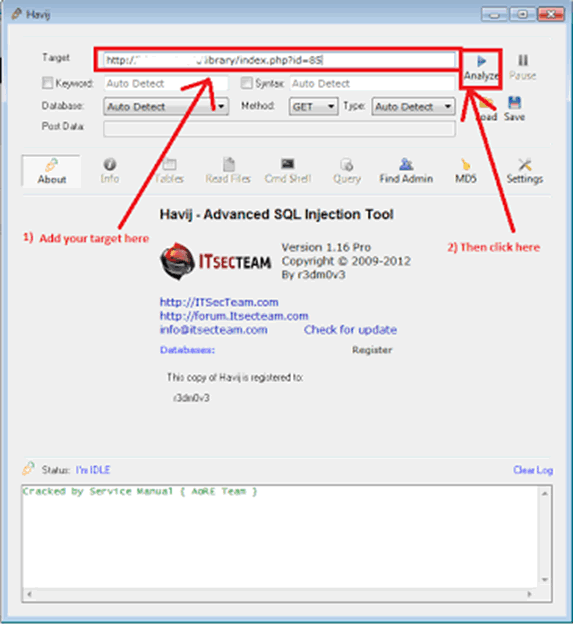This screenshot has height=625, width=573.
Task: Open the http://ITSecTeam.com link
Action: pyautogui.click(x=219, y=302)
